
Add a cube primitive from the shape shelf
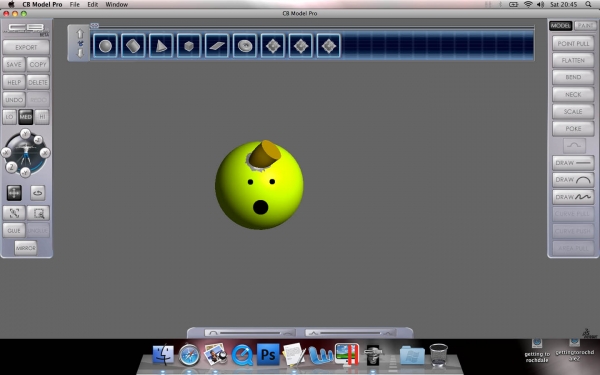[x=189, y=46]
